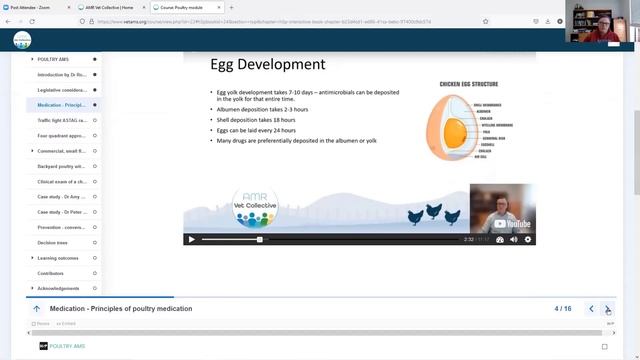Close the Zoom attendee tab
The height and width of the screenshot is (360, 640).
click(x=69, y=7)
